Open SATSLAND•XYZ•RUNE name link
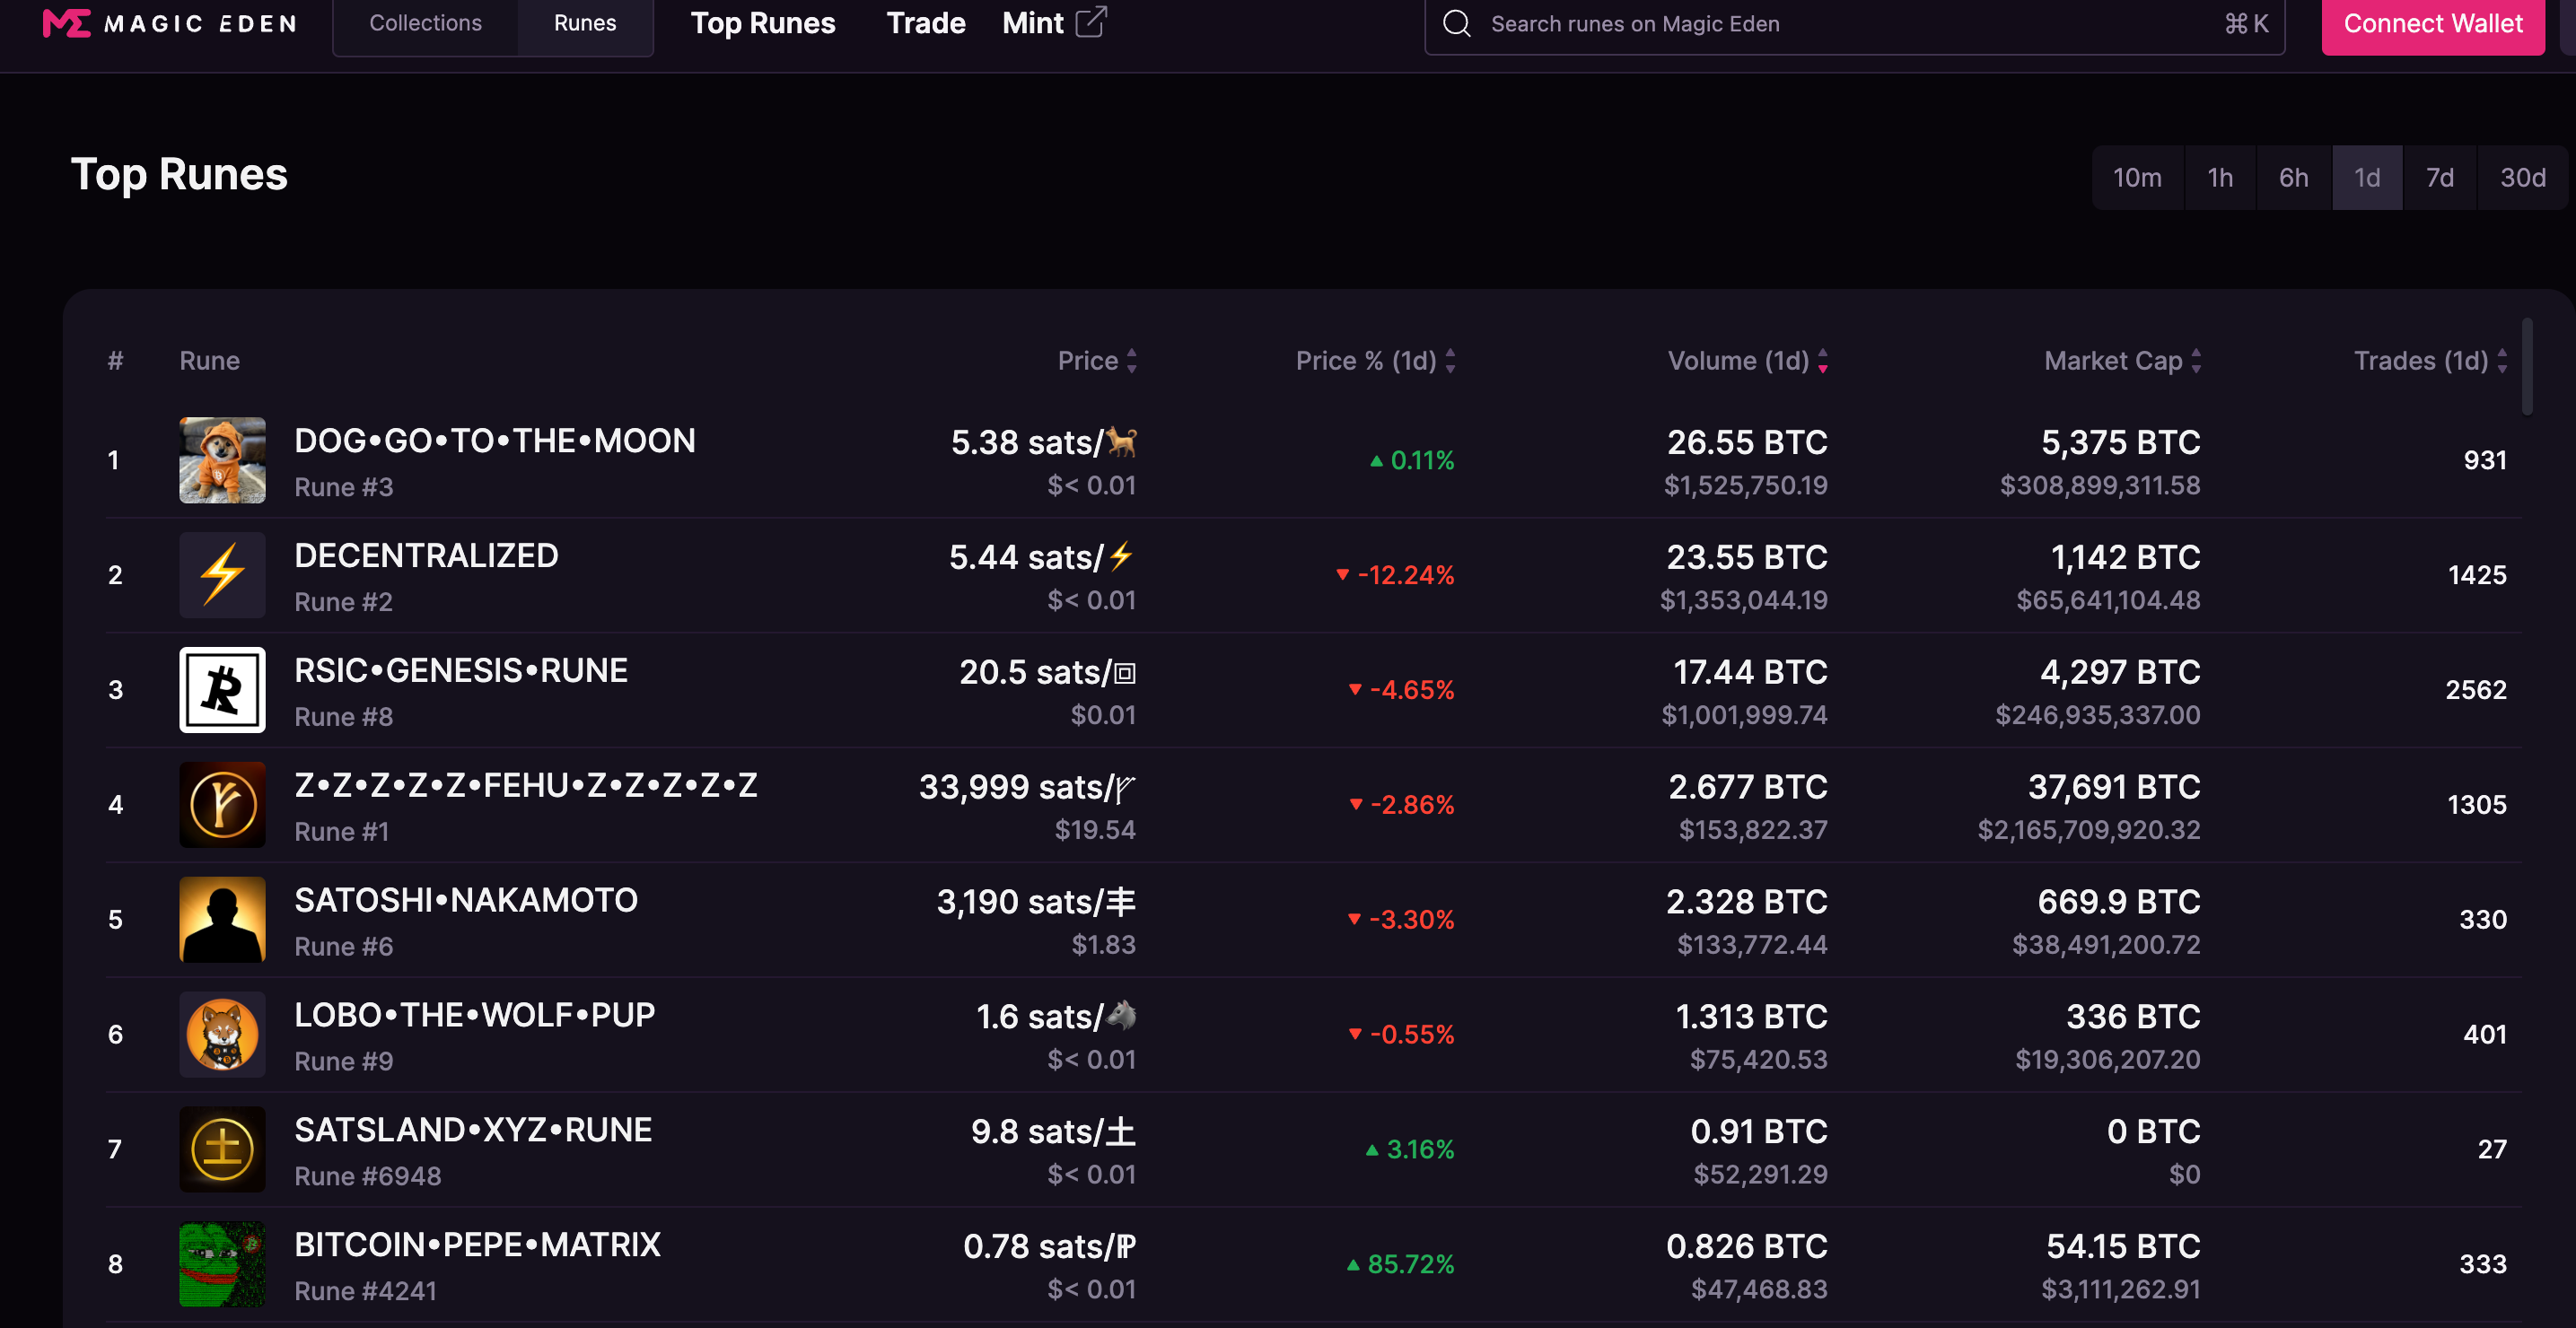 pos(473,1131)
